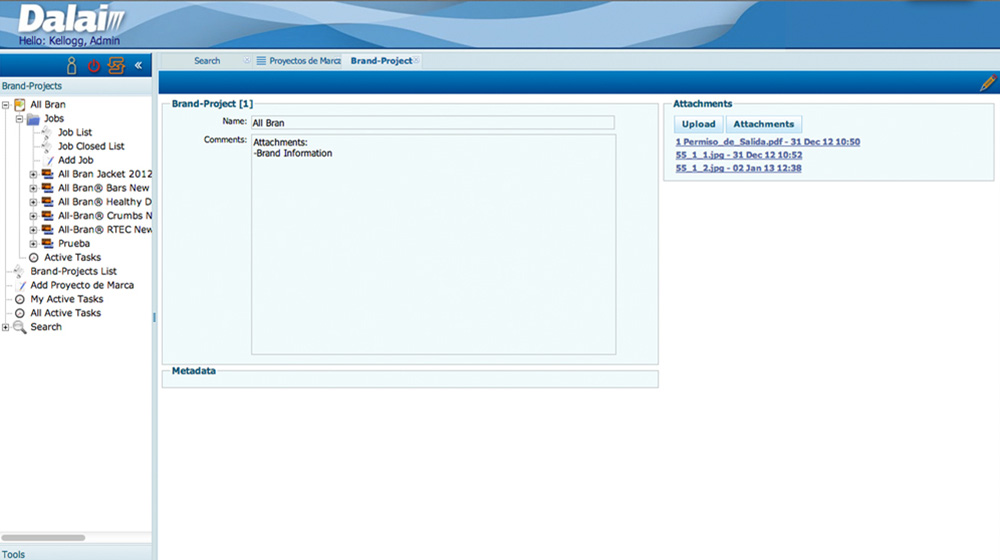Open the 55_1_2.jpg attachment link
This screenshot has height=560, width=1000.
(x=738, y=168)
